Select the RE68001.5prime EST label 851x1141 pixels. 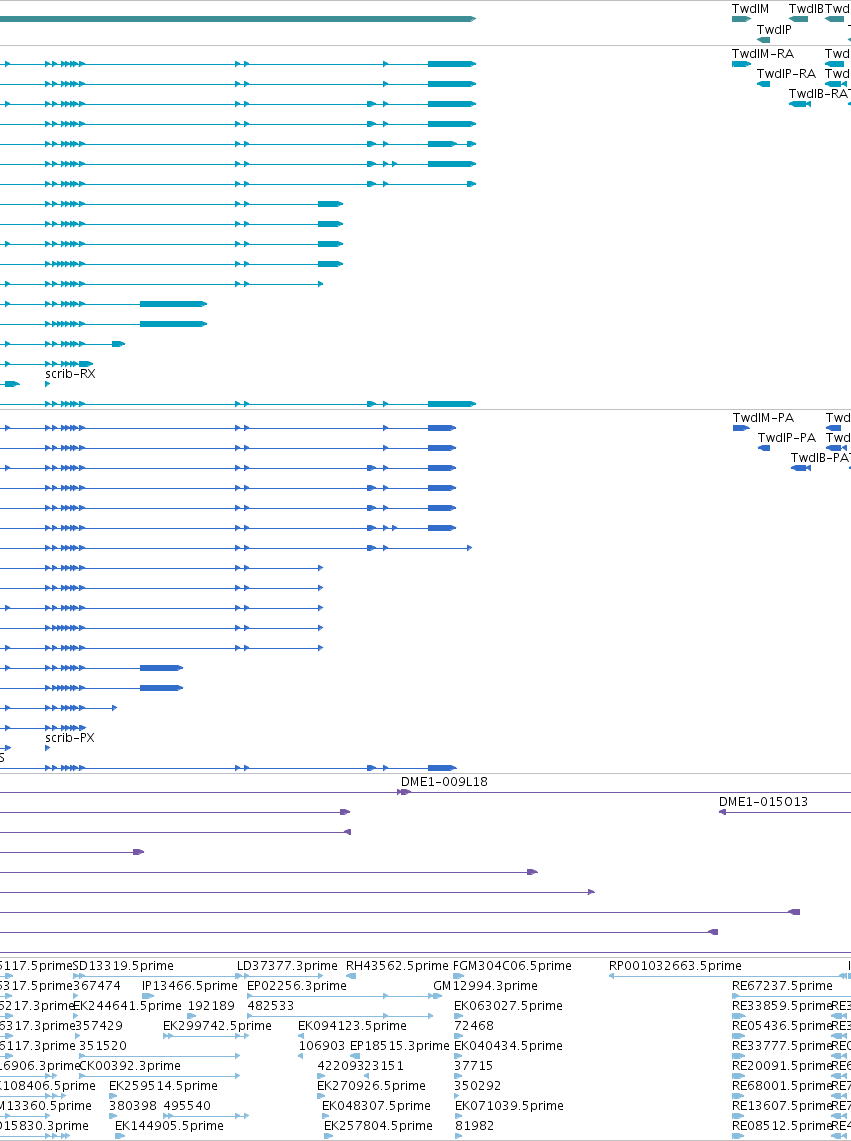point(781,1085)
